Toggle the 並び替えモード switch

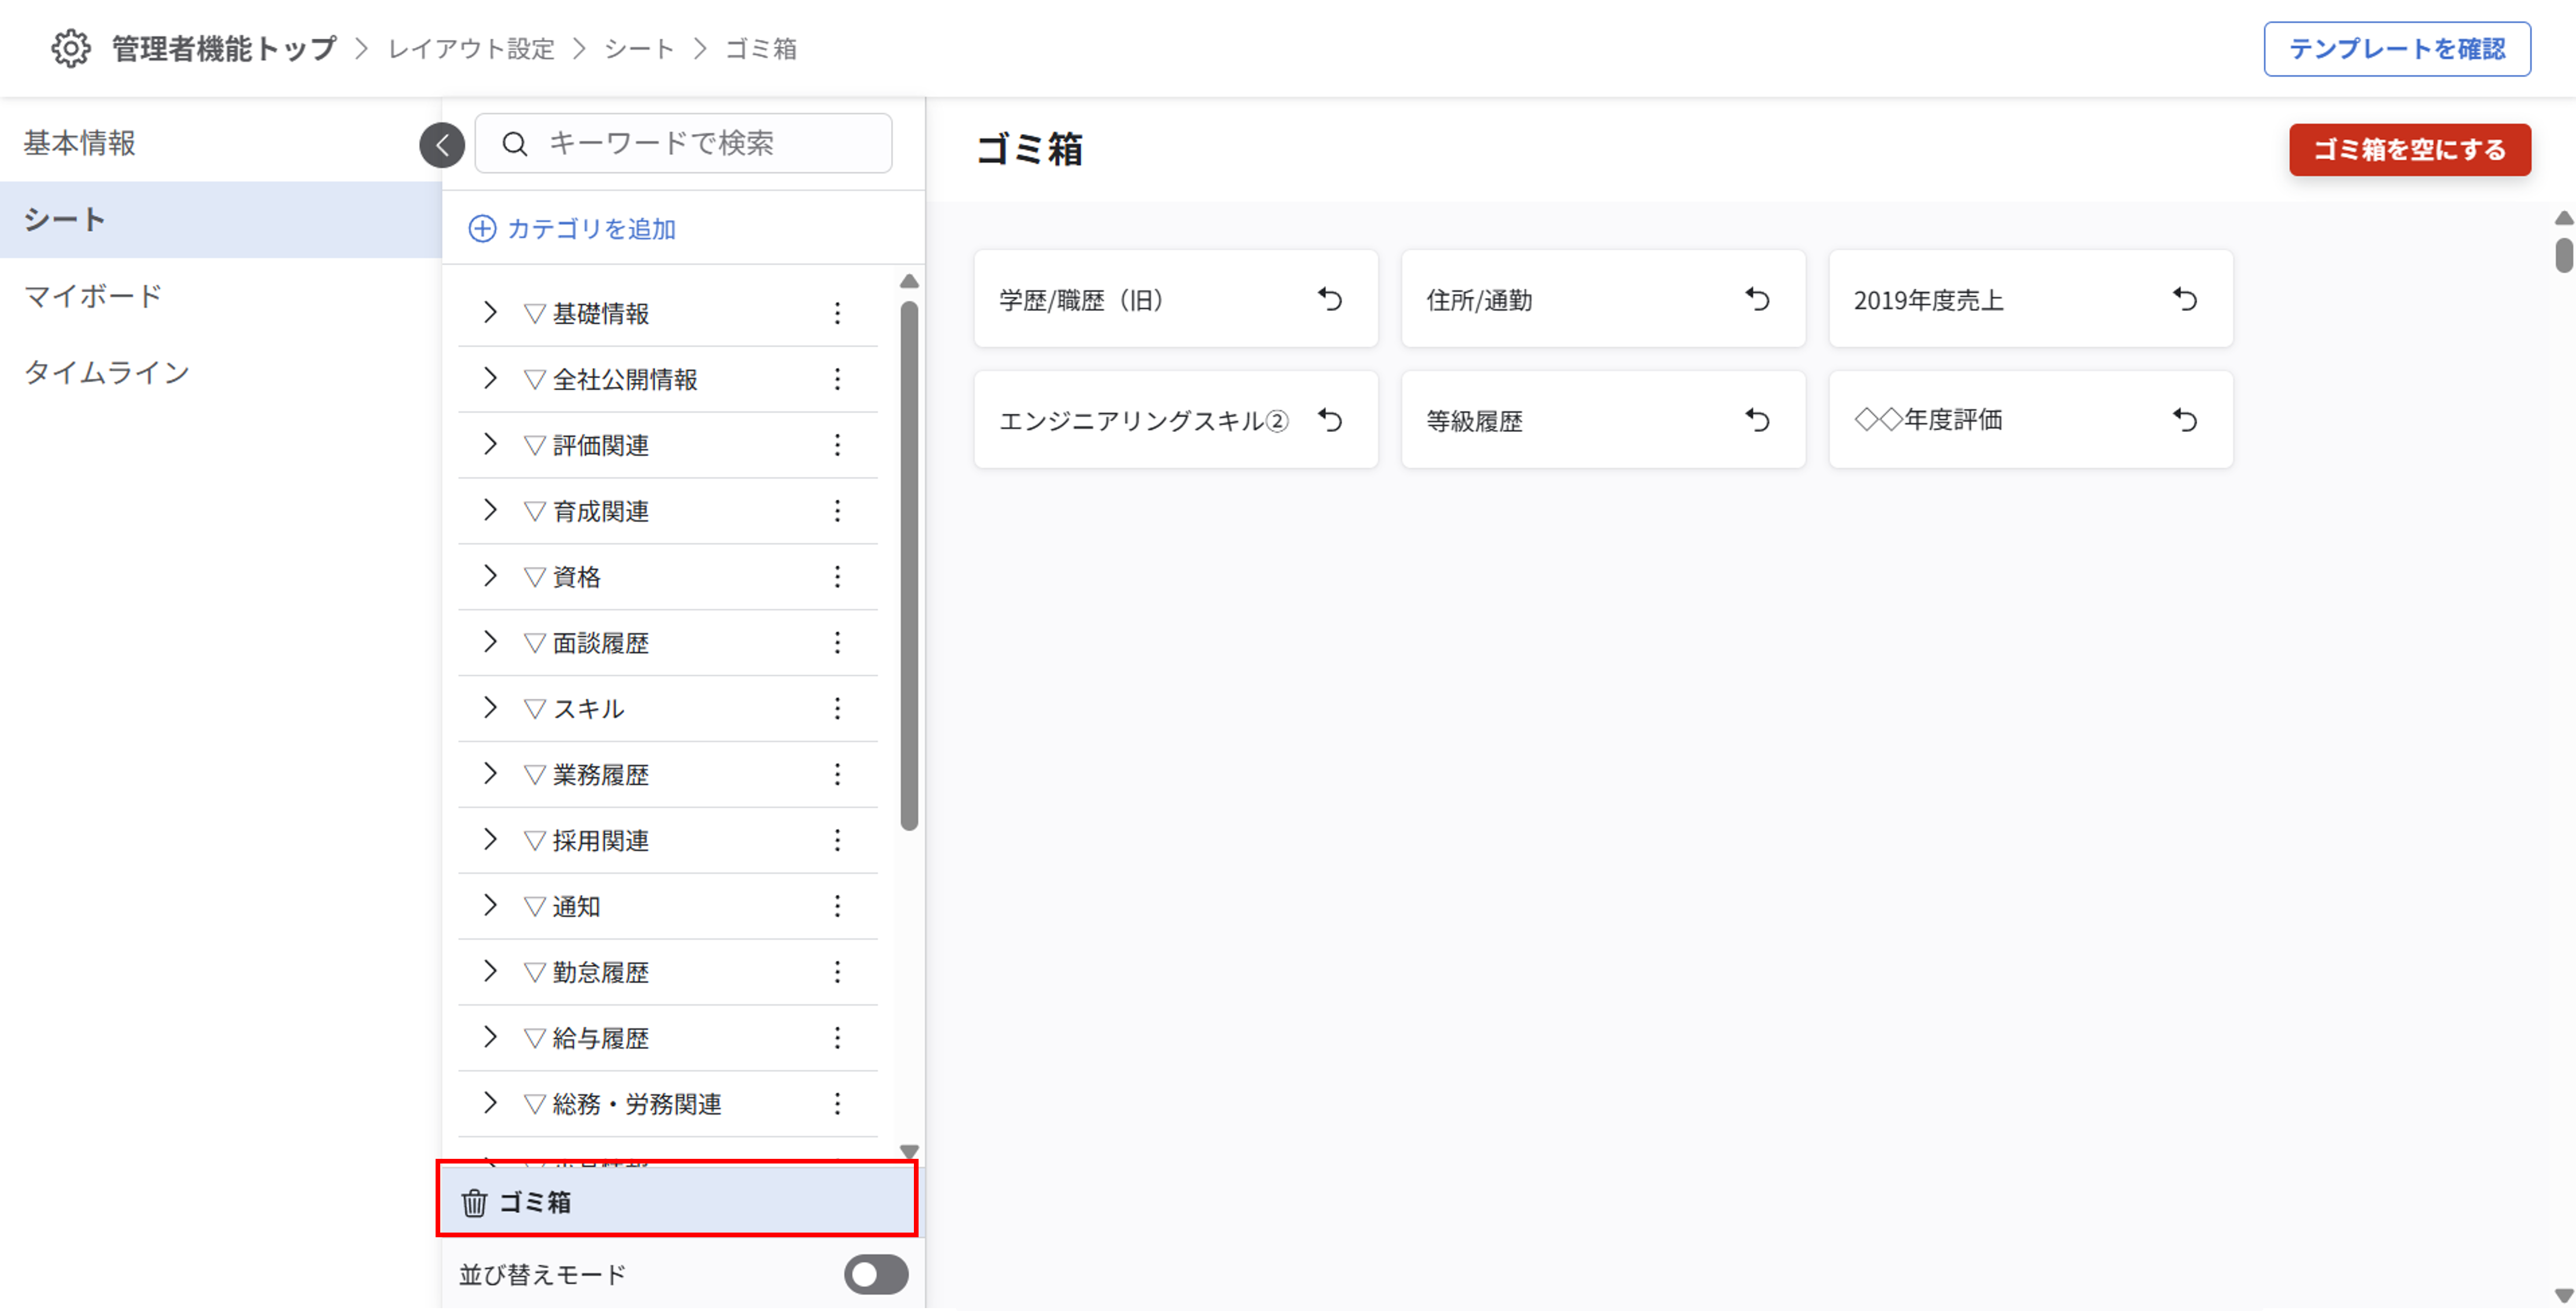coord(876,1275)
